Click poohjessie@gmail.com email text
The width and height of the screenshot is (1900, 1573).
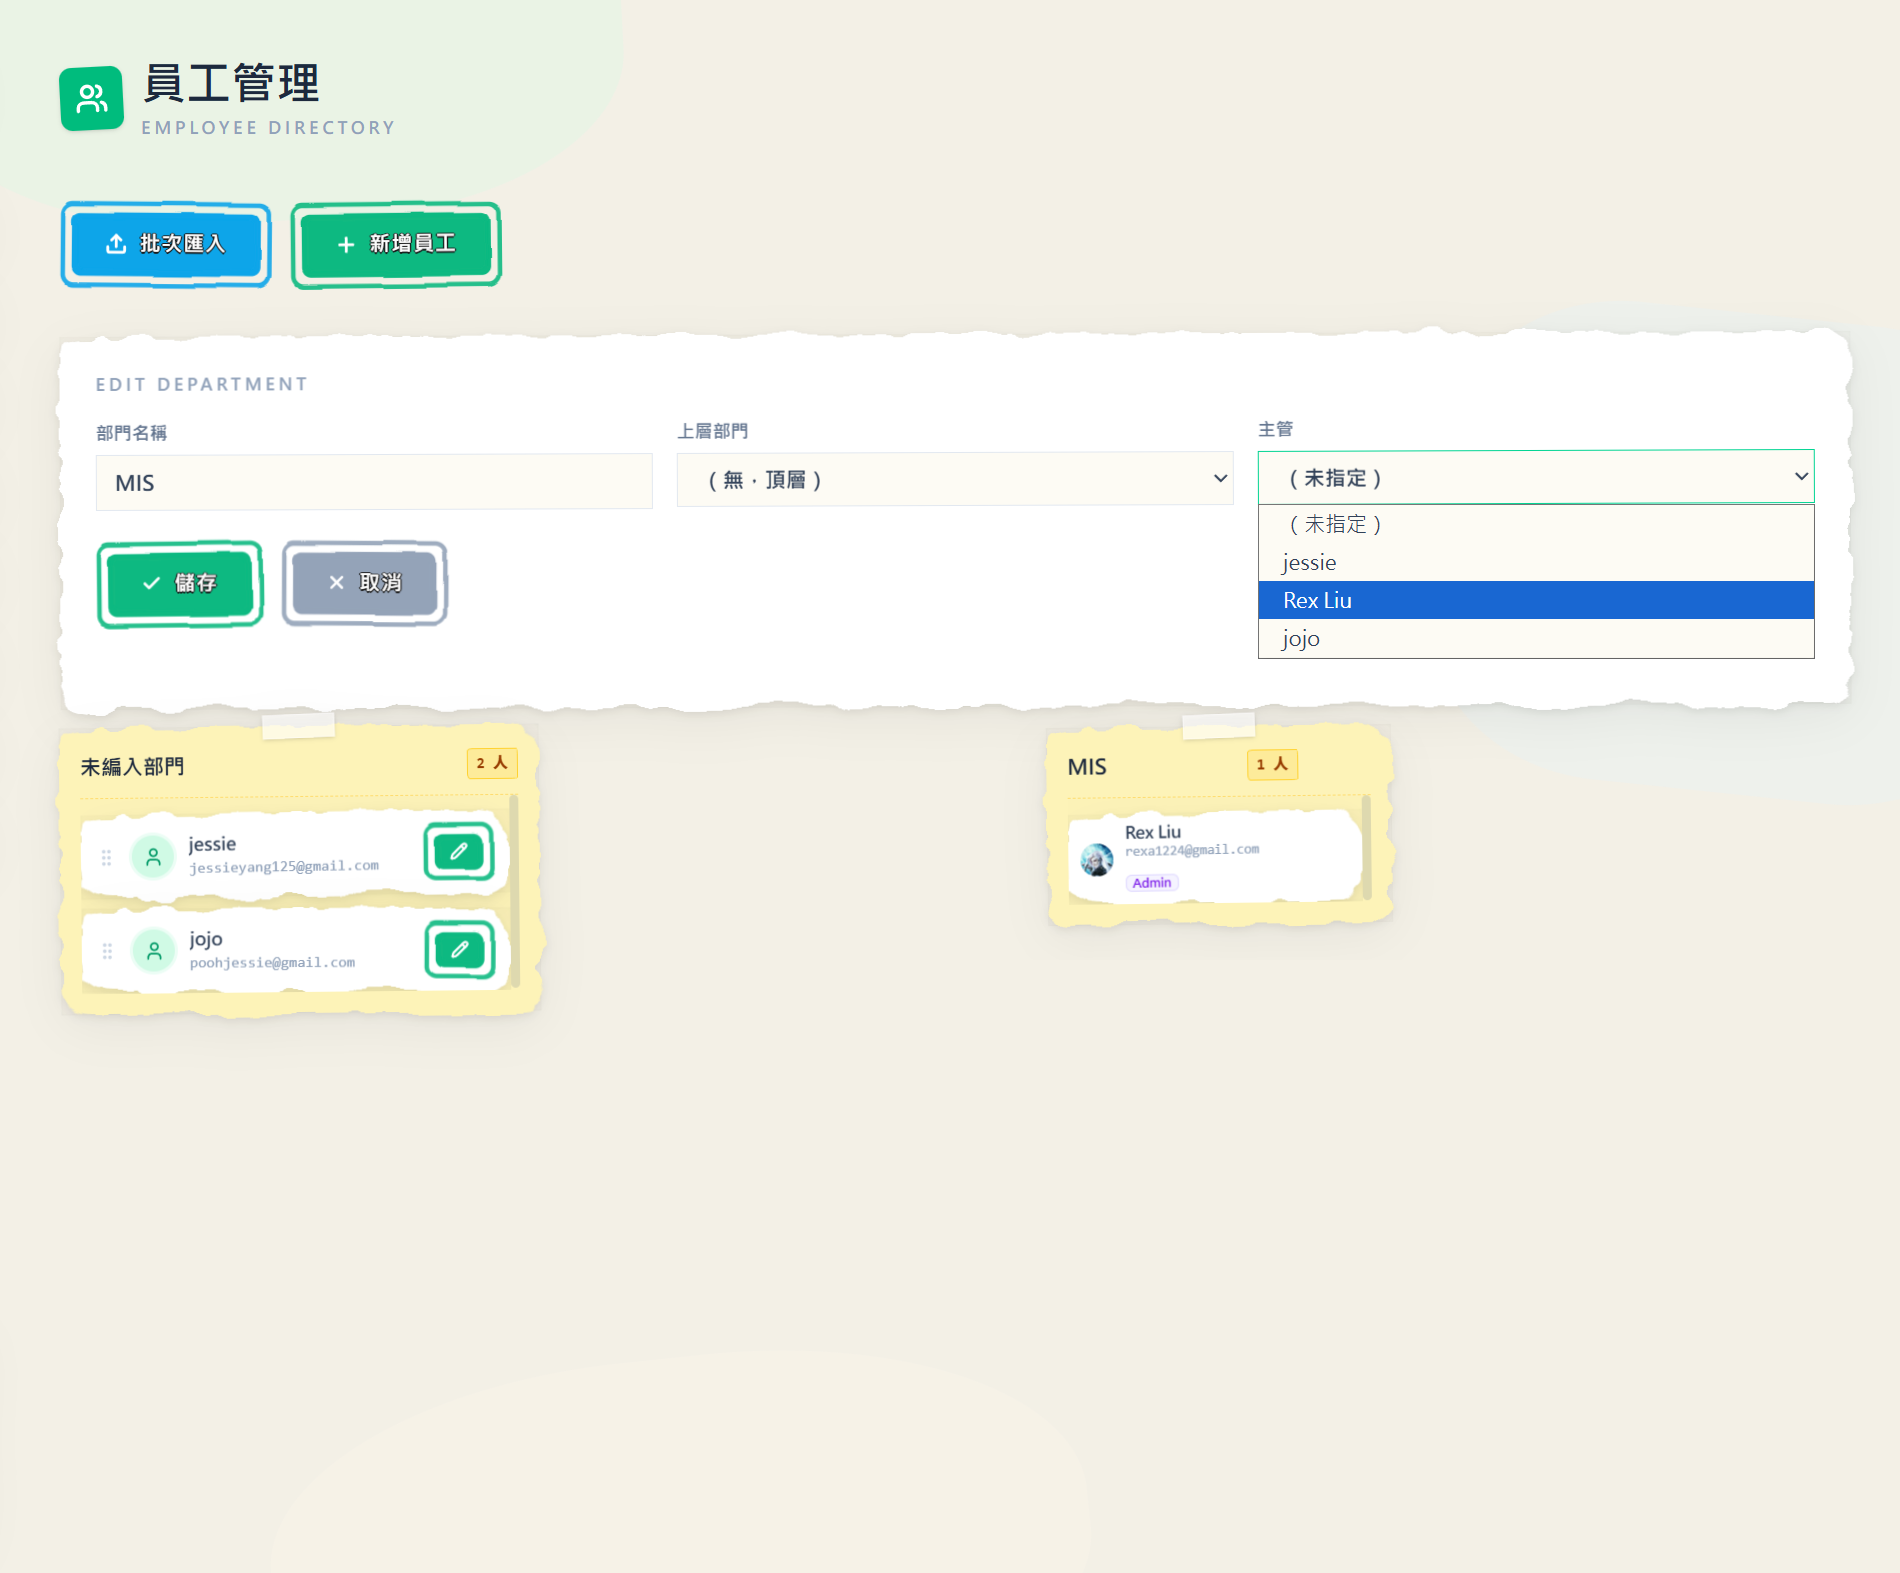[x=272, y=962]
